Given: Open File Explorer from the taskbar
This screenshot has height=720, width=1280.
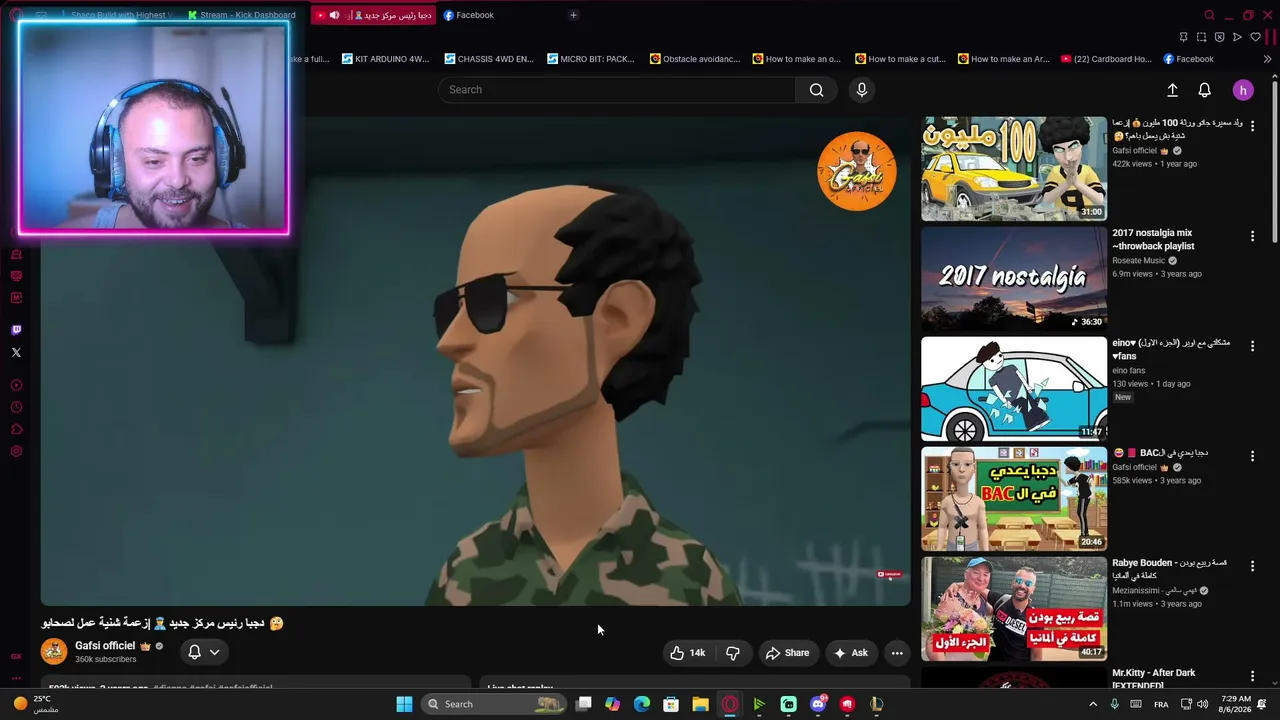Looking at the screenshot, I should coord(700,704).
